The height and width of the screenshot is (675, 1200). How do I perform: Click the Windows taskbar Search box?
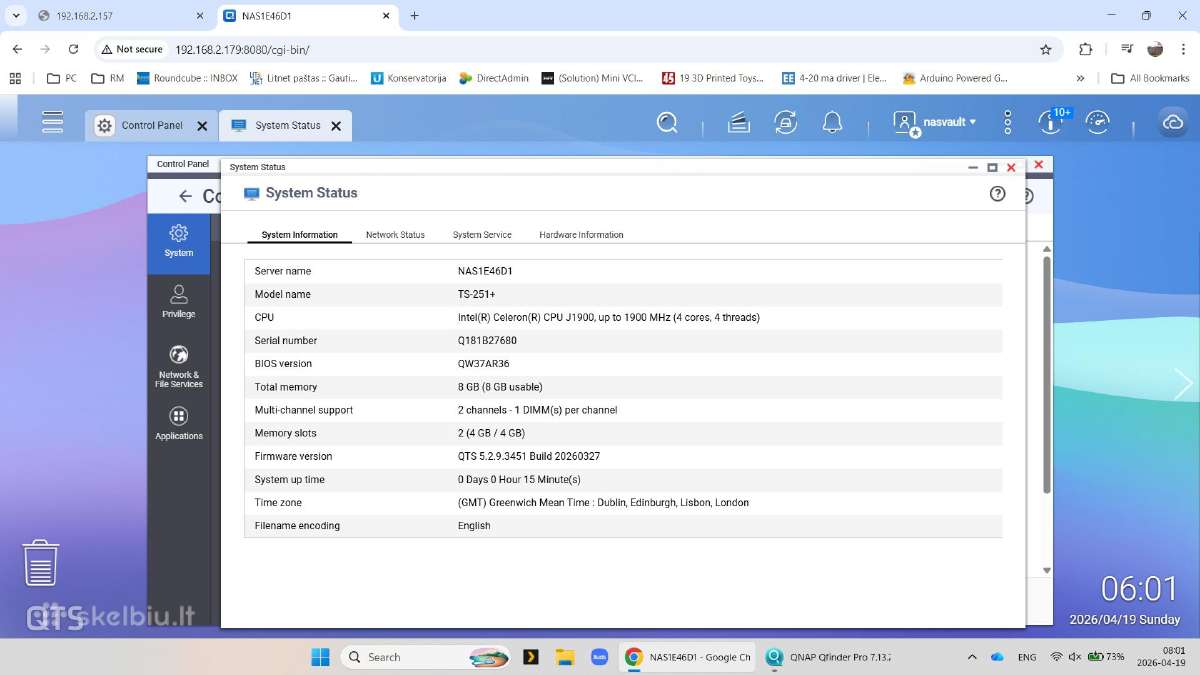click(426, 657)
